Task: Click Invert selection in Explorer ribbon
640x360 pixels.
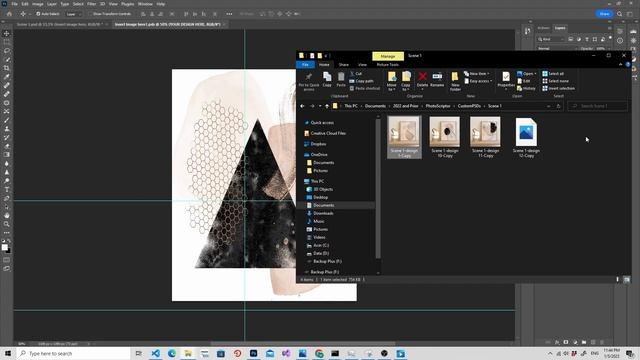Action: point(558,89)
